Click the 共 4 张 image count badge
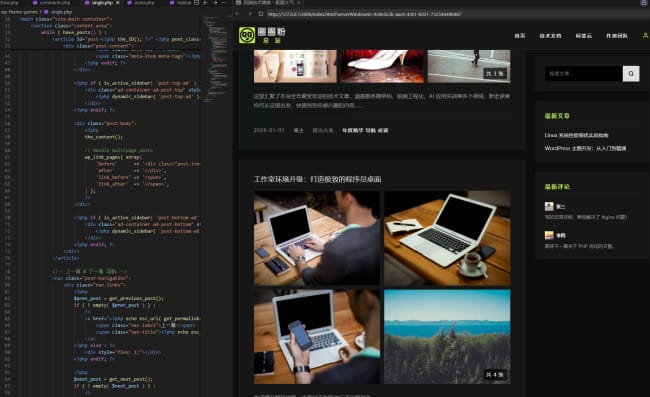Image resolution: width=650 pixels, height=397 pixels. click(495, 375)
